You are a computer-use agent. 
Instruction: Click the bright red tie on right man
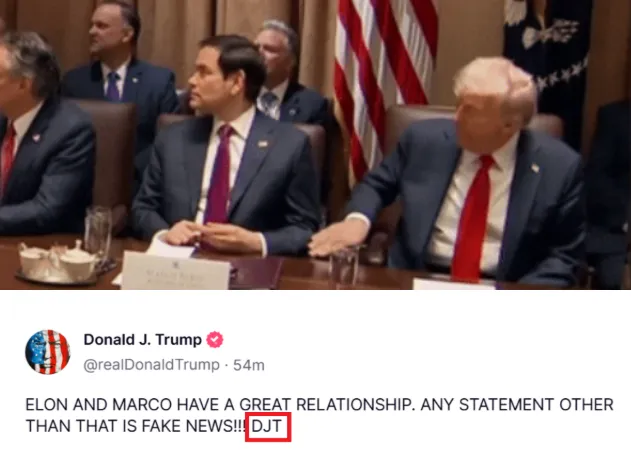(473, 217)
